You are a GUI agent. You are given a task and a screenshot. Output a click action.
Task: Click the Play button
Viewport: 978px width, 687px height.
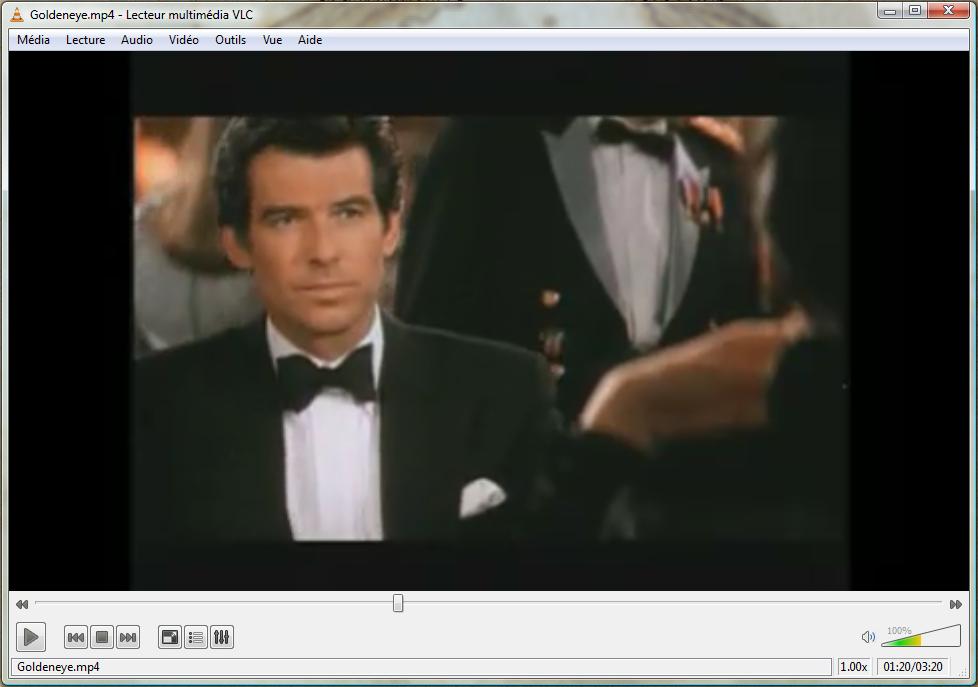point(31,637)
